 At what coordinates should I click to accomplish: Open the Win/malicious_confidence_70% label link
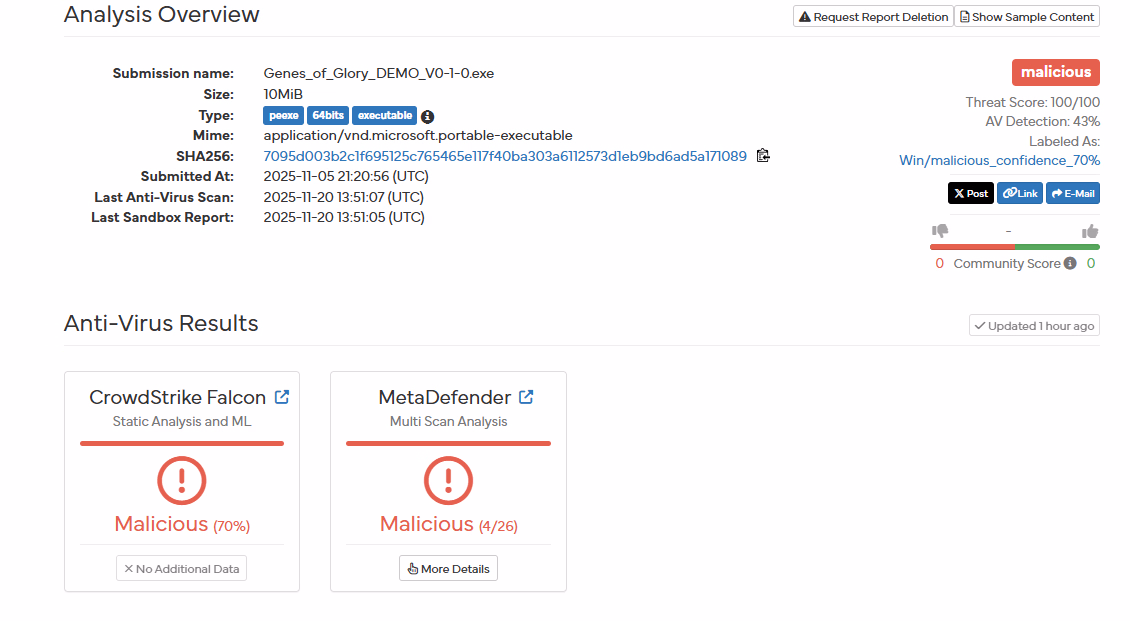coord(999,160)
